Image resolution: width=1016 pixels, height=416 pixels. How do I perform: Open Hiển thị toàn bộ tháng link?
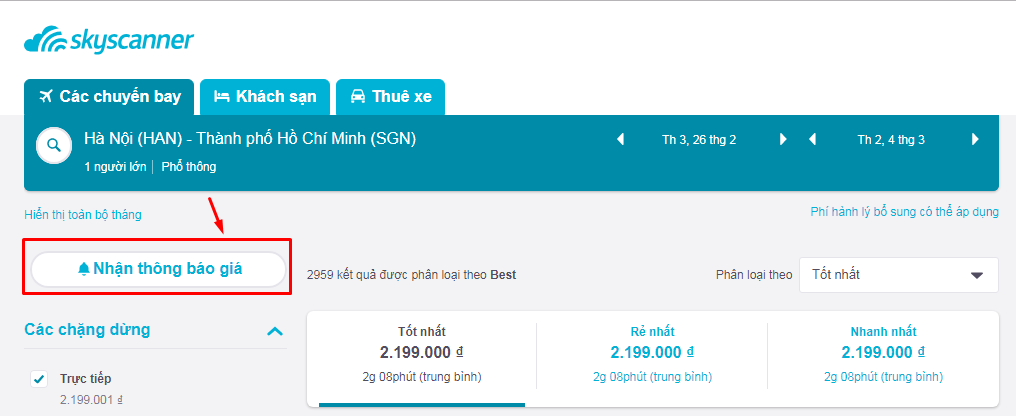point(83,214)
